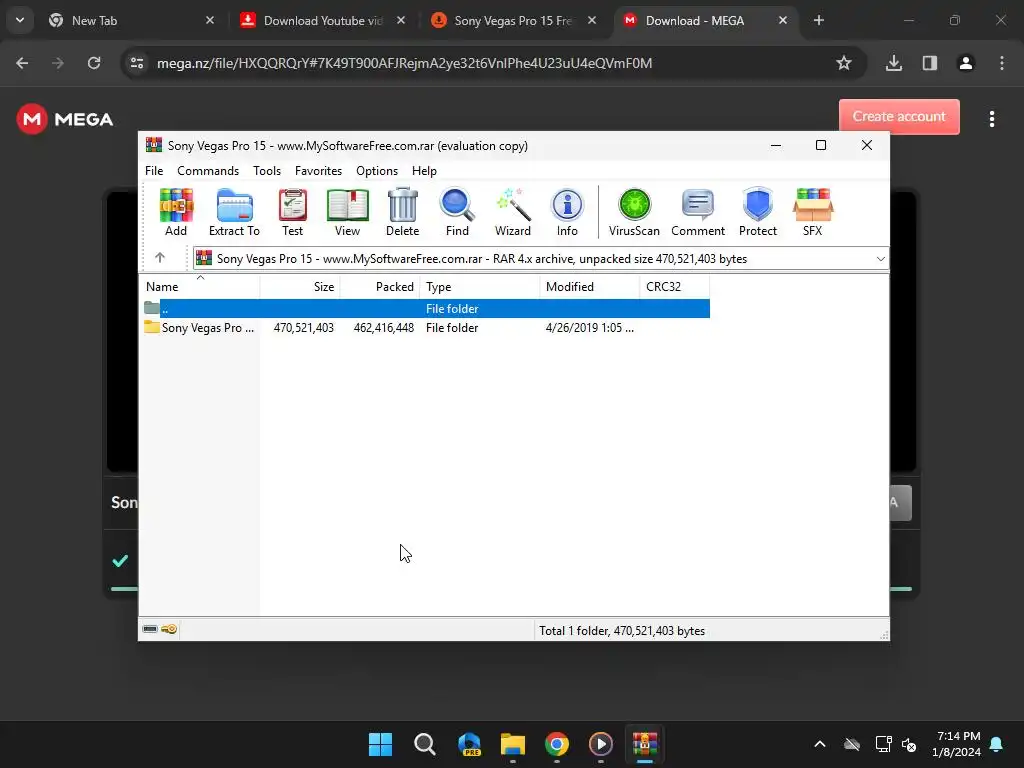Open taskbar Search

click(424, 744)
